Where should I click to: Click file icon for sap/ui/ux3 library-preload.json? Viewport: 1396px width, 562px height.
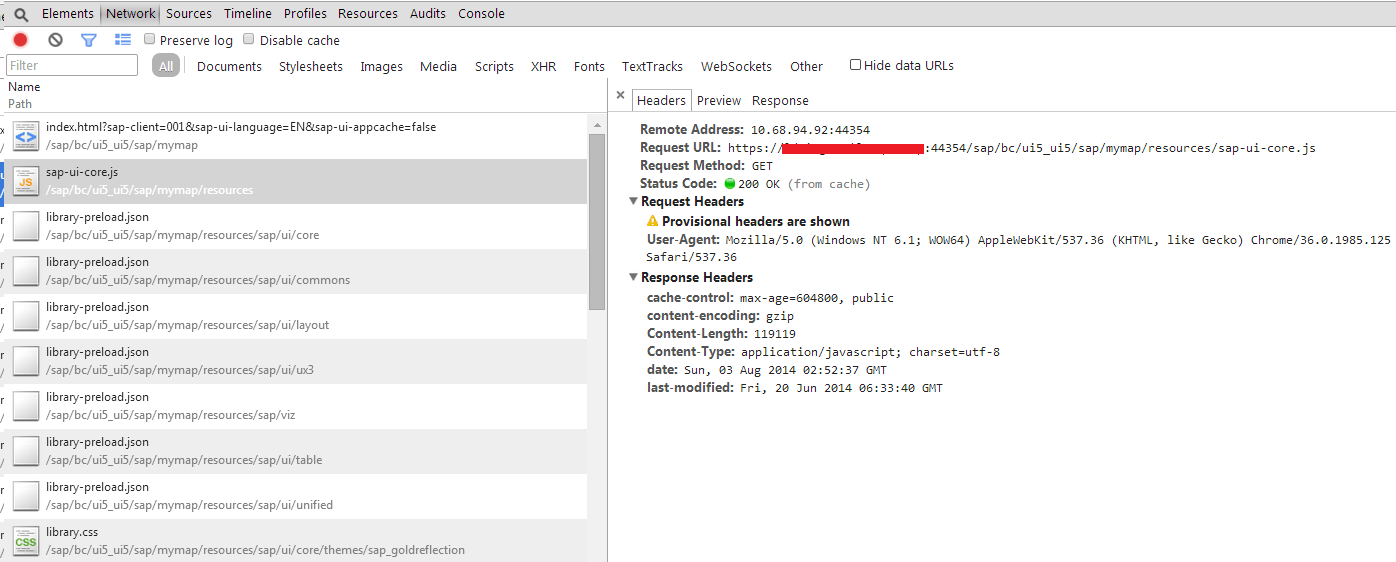[x=26, y=360]
